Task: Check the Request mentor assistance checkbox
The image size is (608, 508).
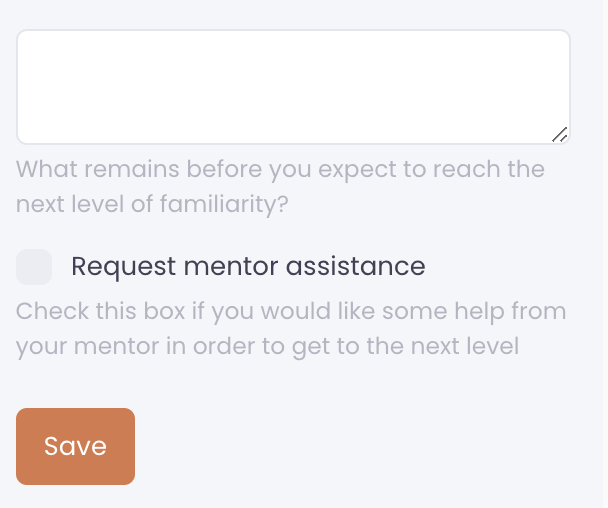Action: (x=34, y=268)
